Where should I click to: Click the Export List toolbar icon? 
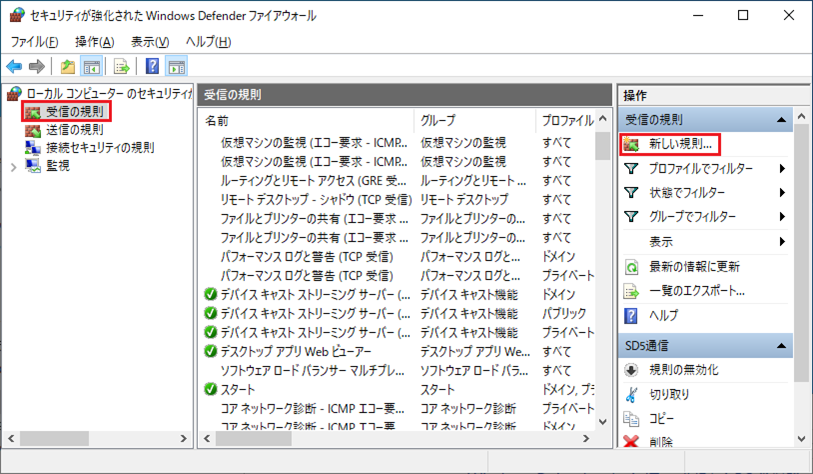tap(121, 66)
